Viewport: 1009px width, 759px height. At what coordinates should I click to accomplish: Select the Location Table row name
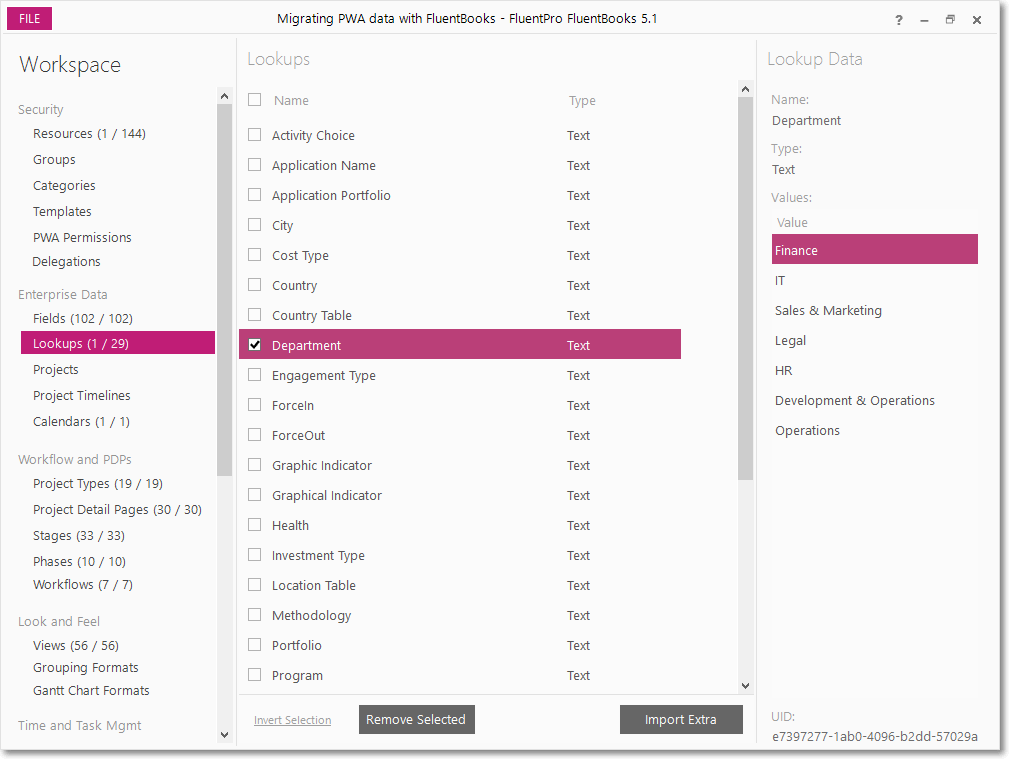(x=313, y=586)
